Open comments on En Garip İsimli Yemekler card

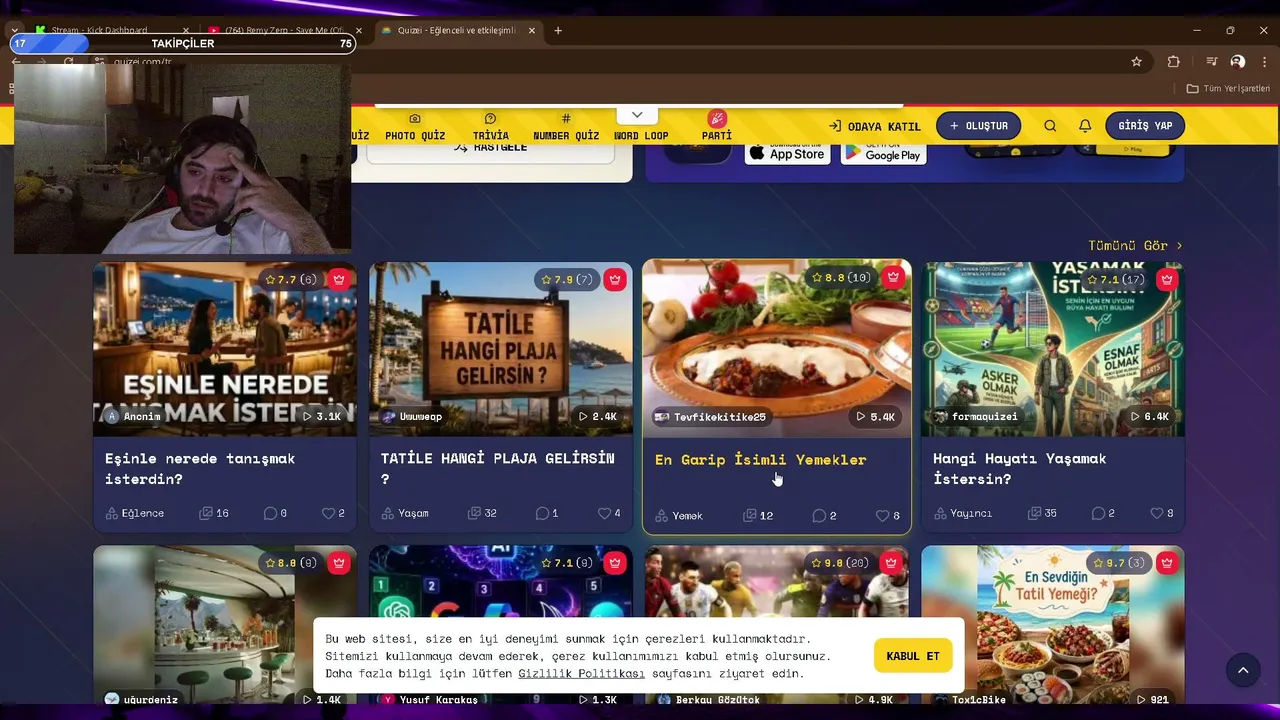click(819, 516)
